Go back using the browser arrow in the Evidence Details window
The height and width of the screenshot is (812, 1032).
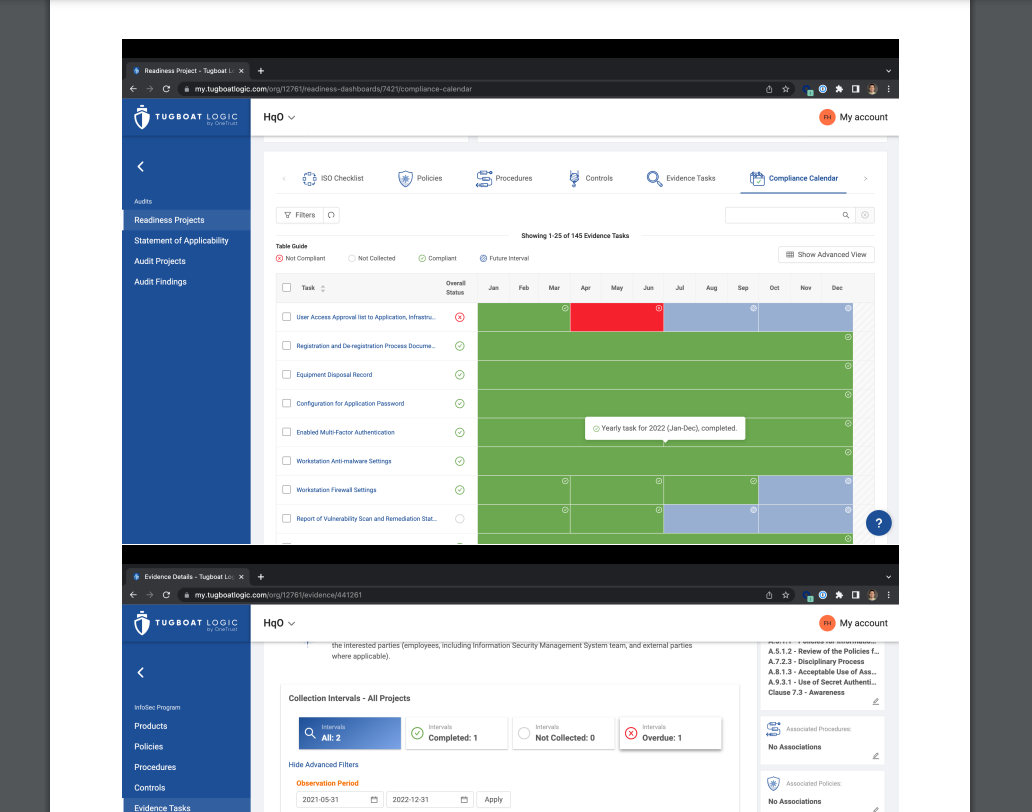pos(134,595)
